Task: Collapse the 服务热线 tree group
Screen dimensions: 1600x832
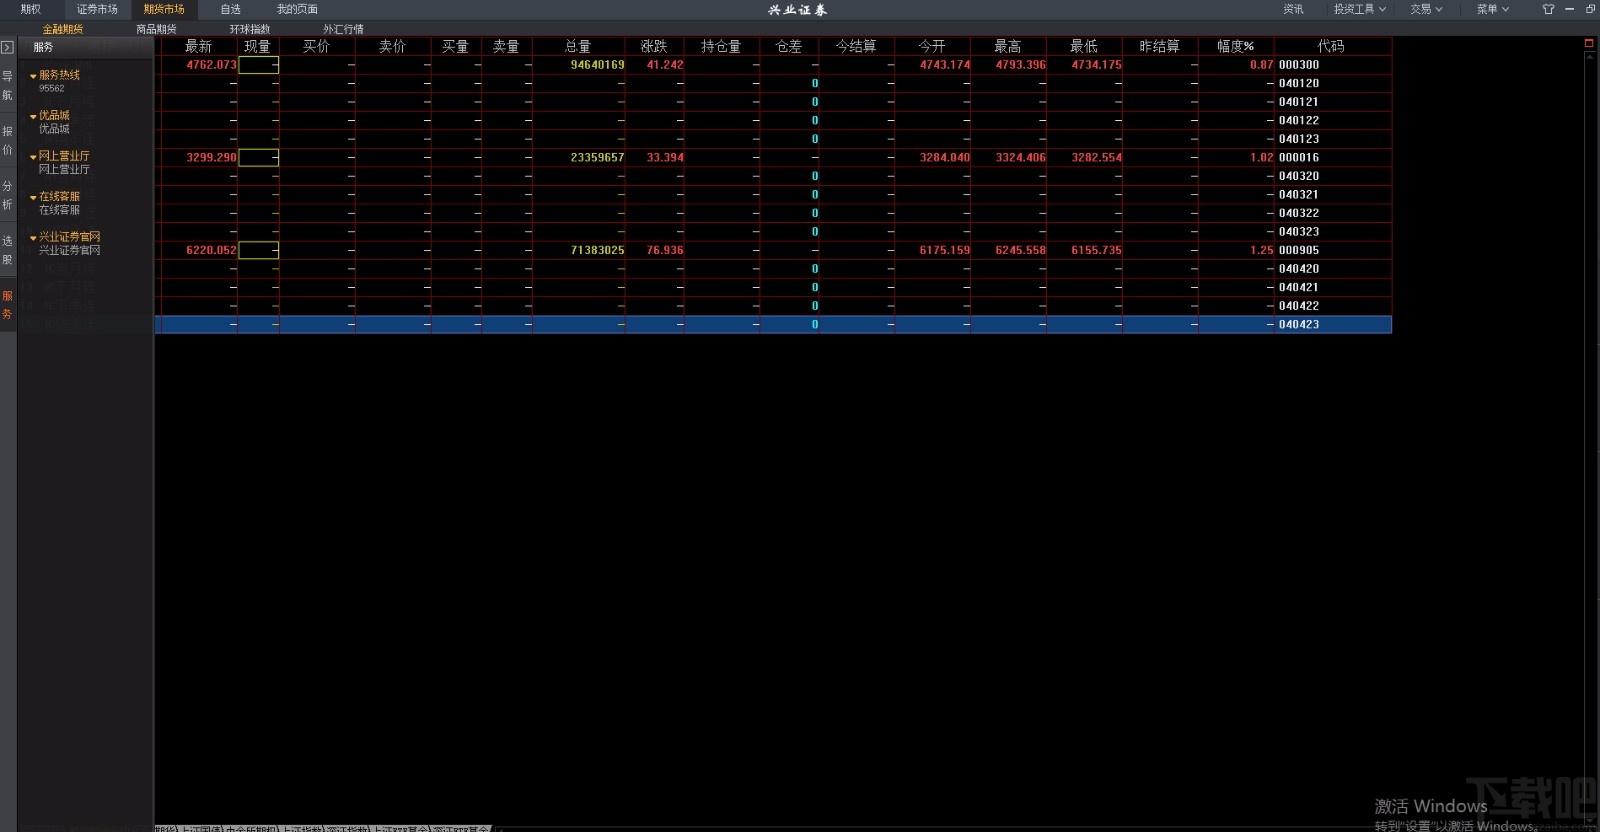Action: point(33,76)
